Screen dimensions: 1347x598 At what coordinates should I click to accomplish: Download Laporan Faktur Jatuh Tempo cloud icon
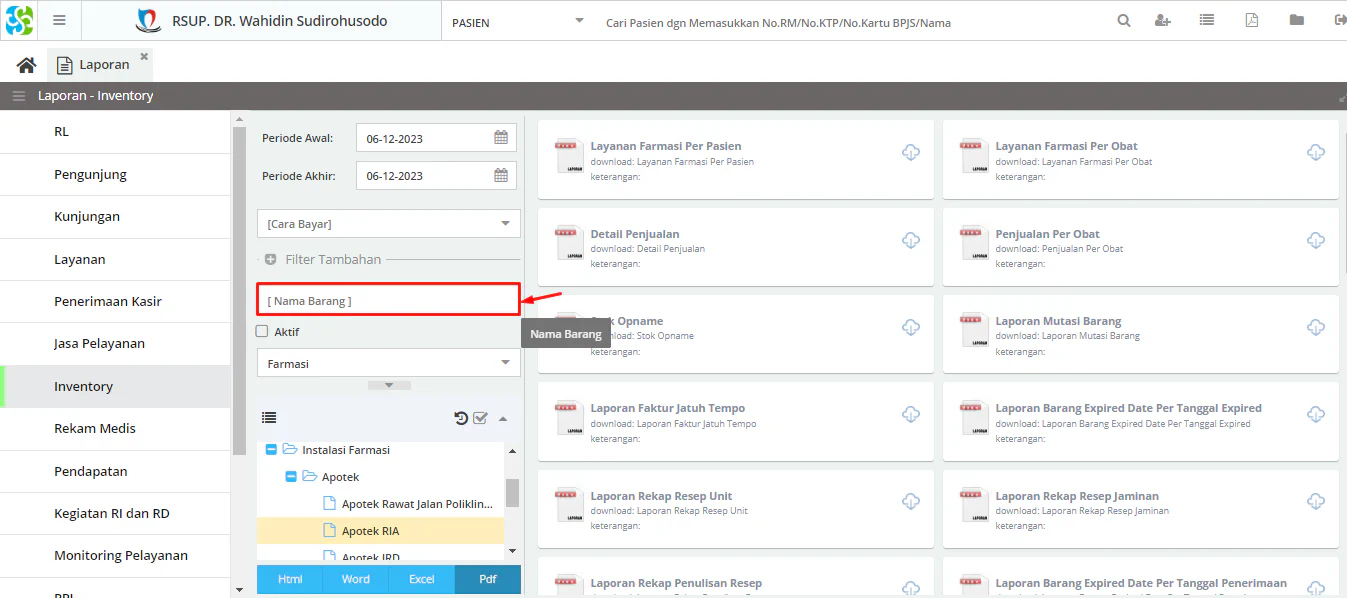tap(911, 414)
